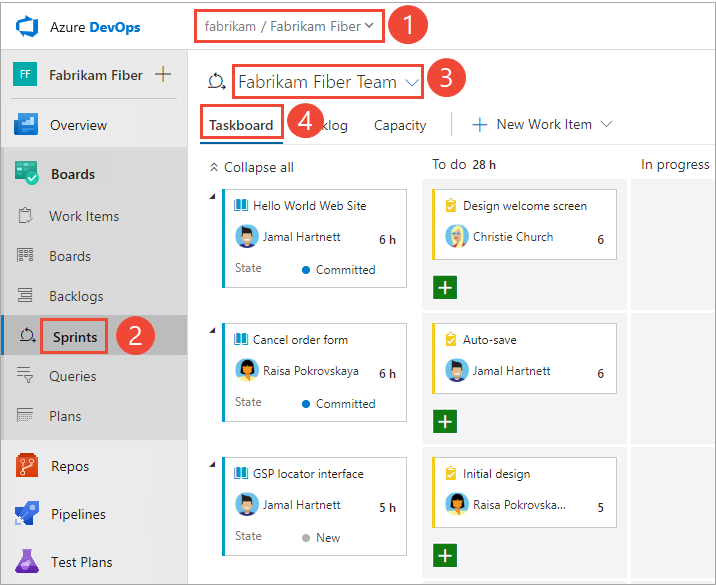
Task: Click the sprint icon beside team name
Action: [216, 82]
